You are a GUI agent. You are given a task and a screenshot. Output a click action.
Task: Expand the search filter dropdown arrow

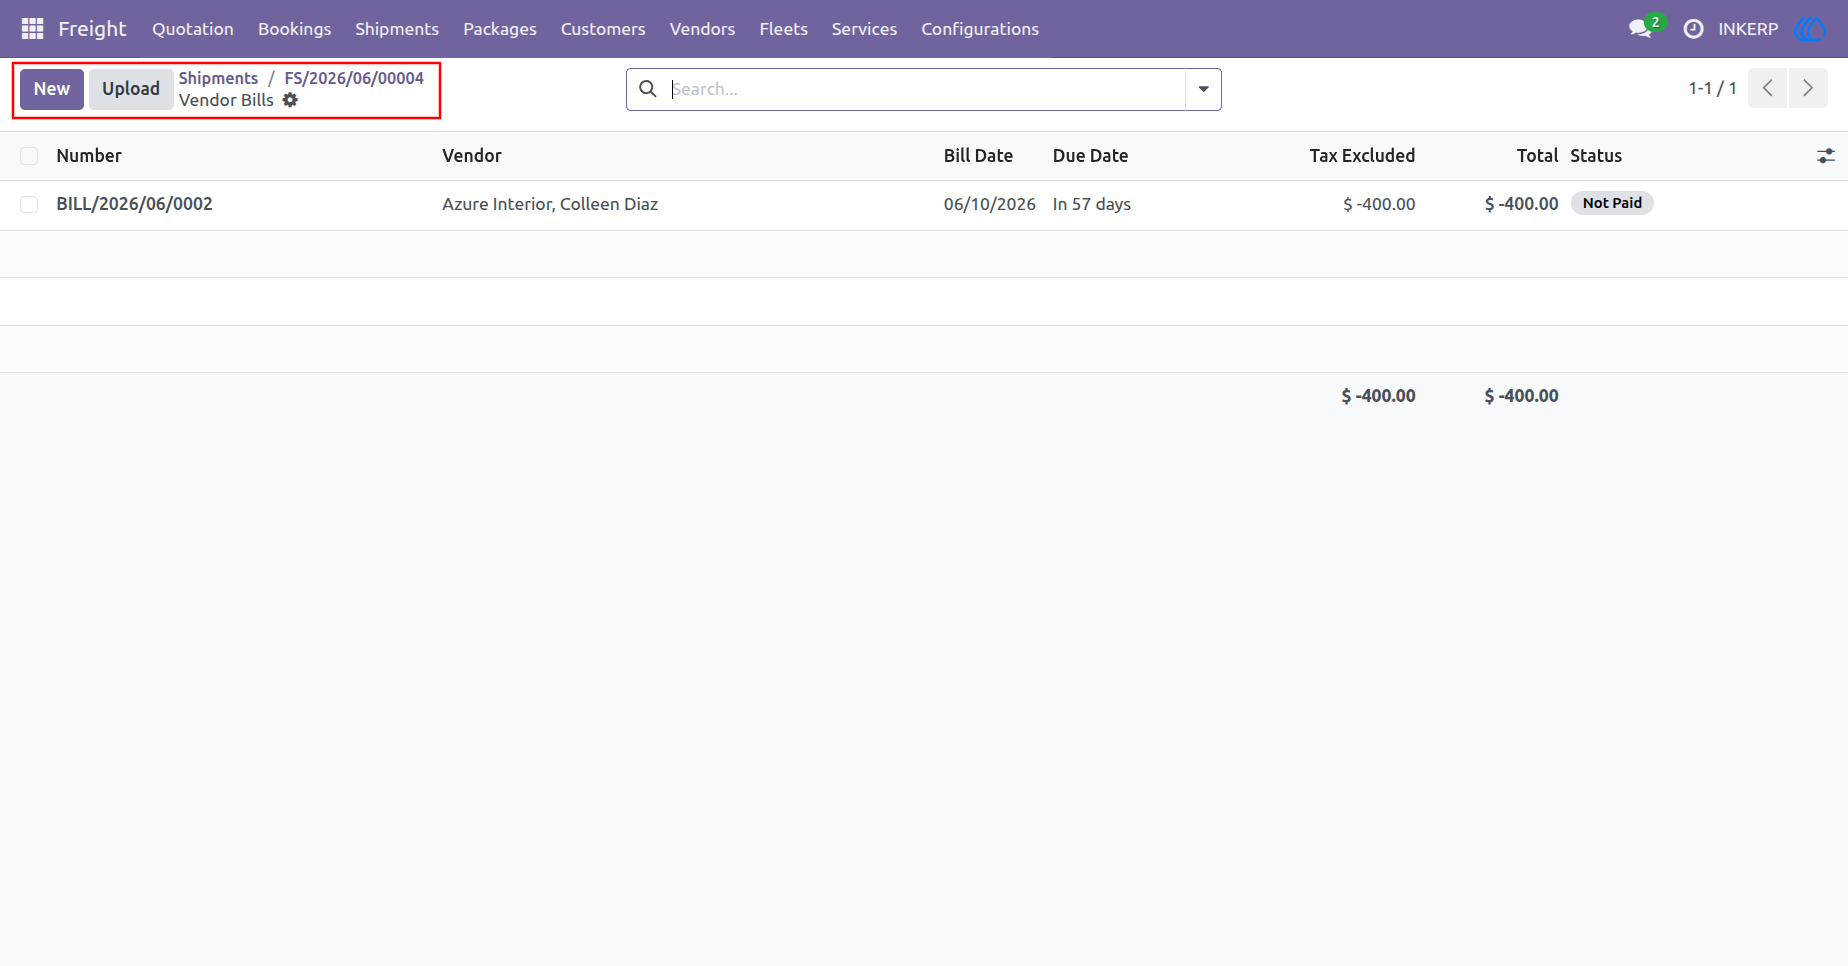pos(1203,89)
